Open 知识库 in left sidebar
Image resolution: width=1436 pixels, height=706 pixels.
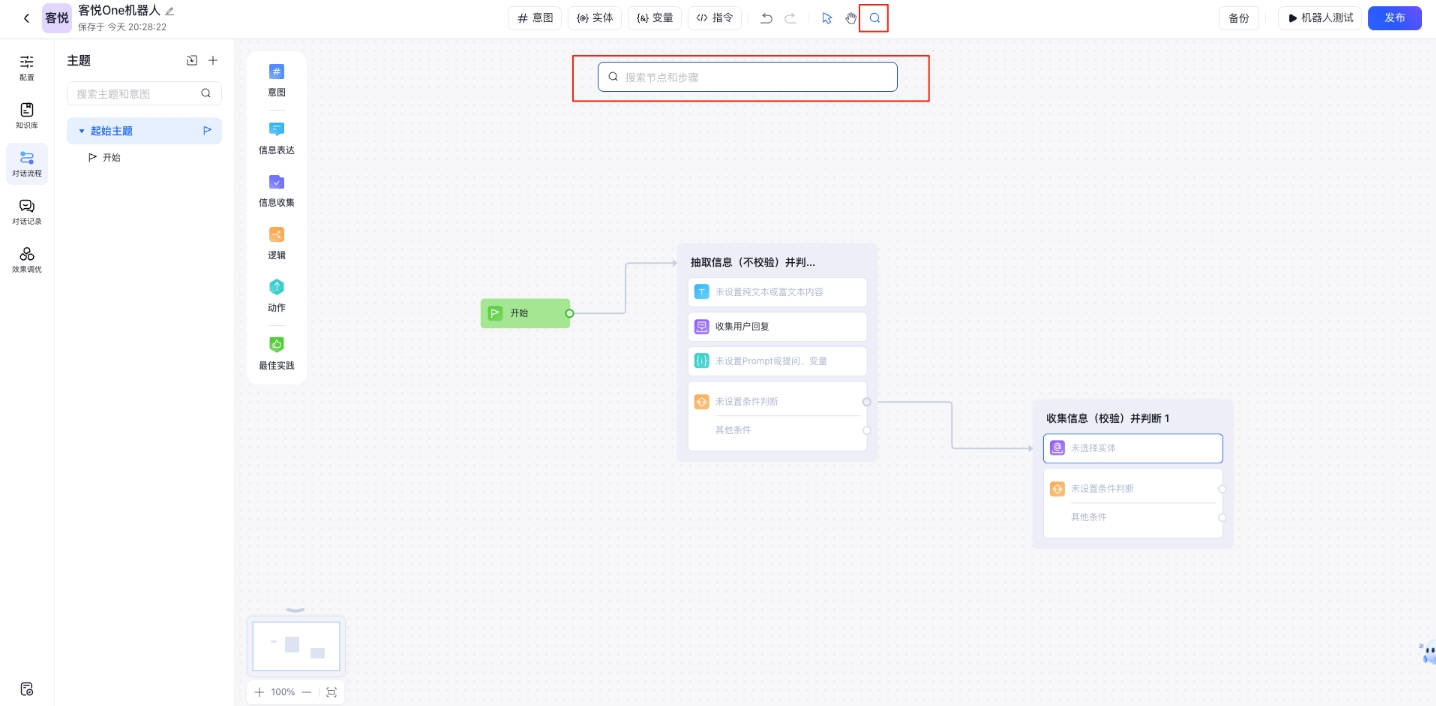[27, 115]
